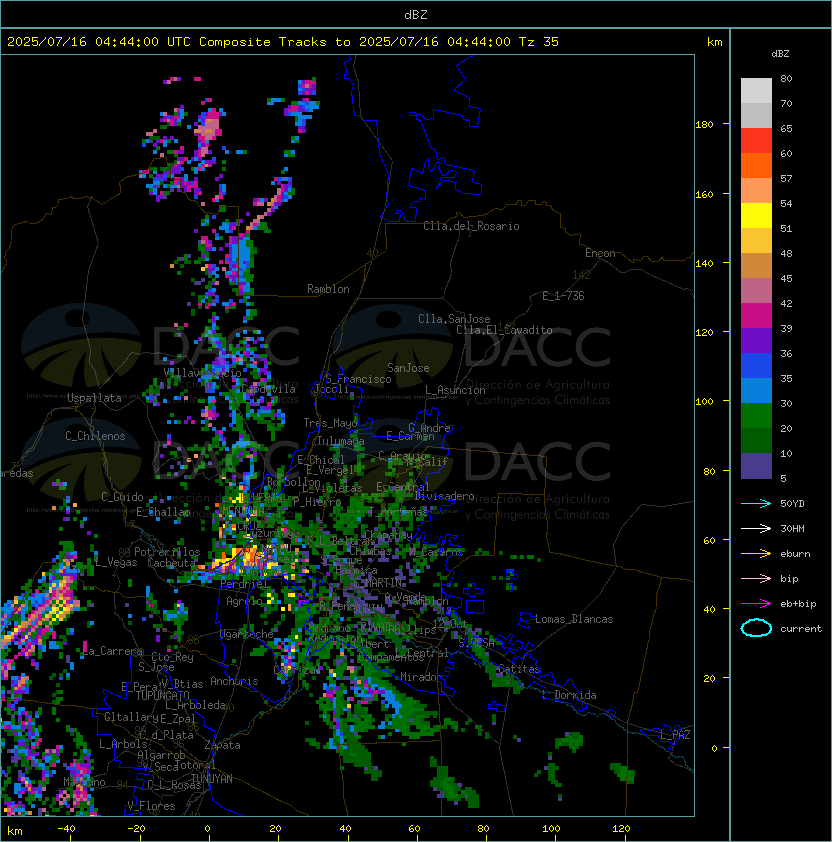
Task: Click the cyan 50YD arrow legend icon
Action: click(756, 503)
